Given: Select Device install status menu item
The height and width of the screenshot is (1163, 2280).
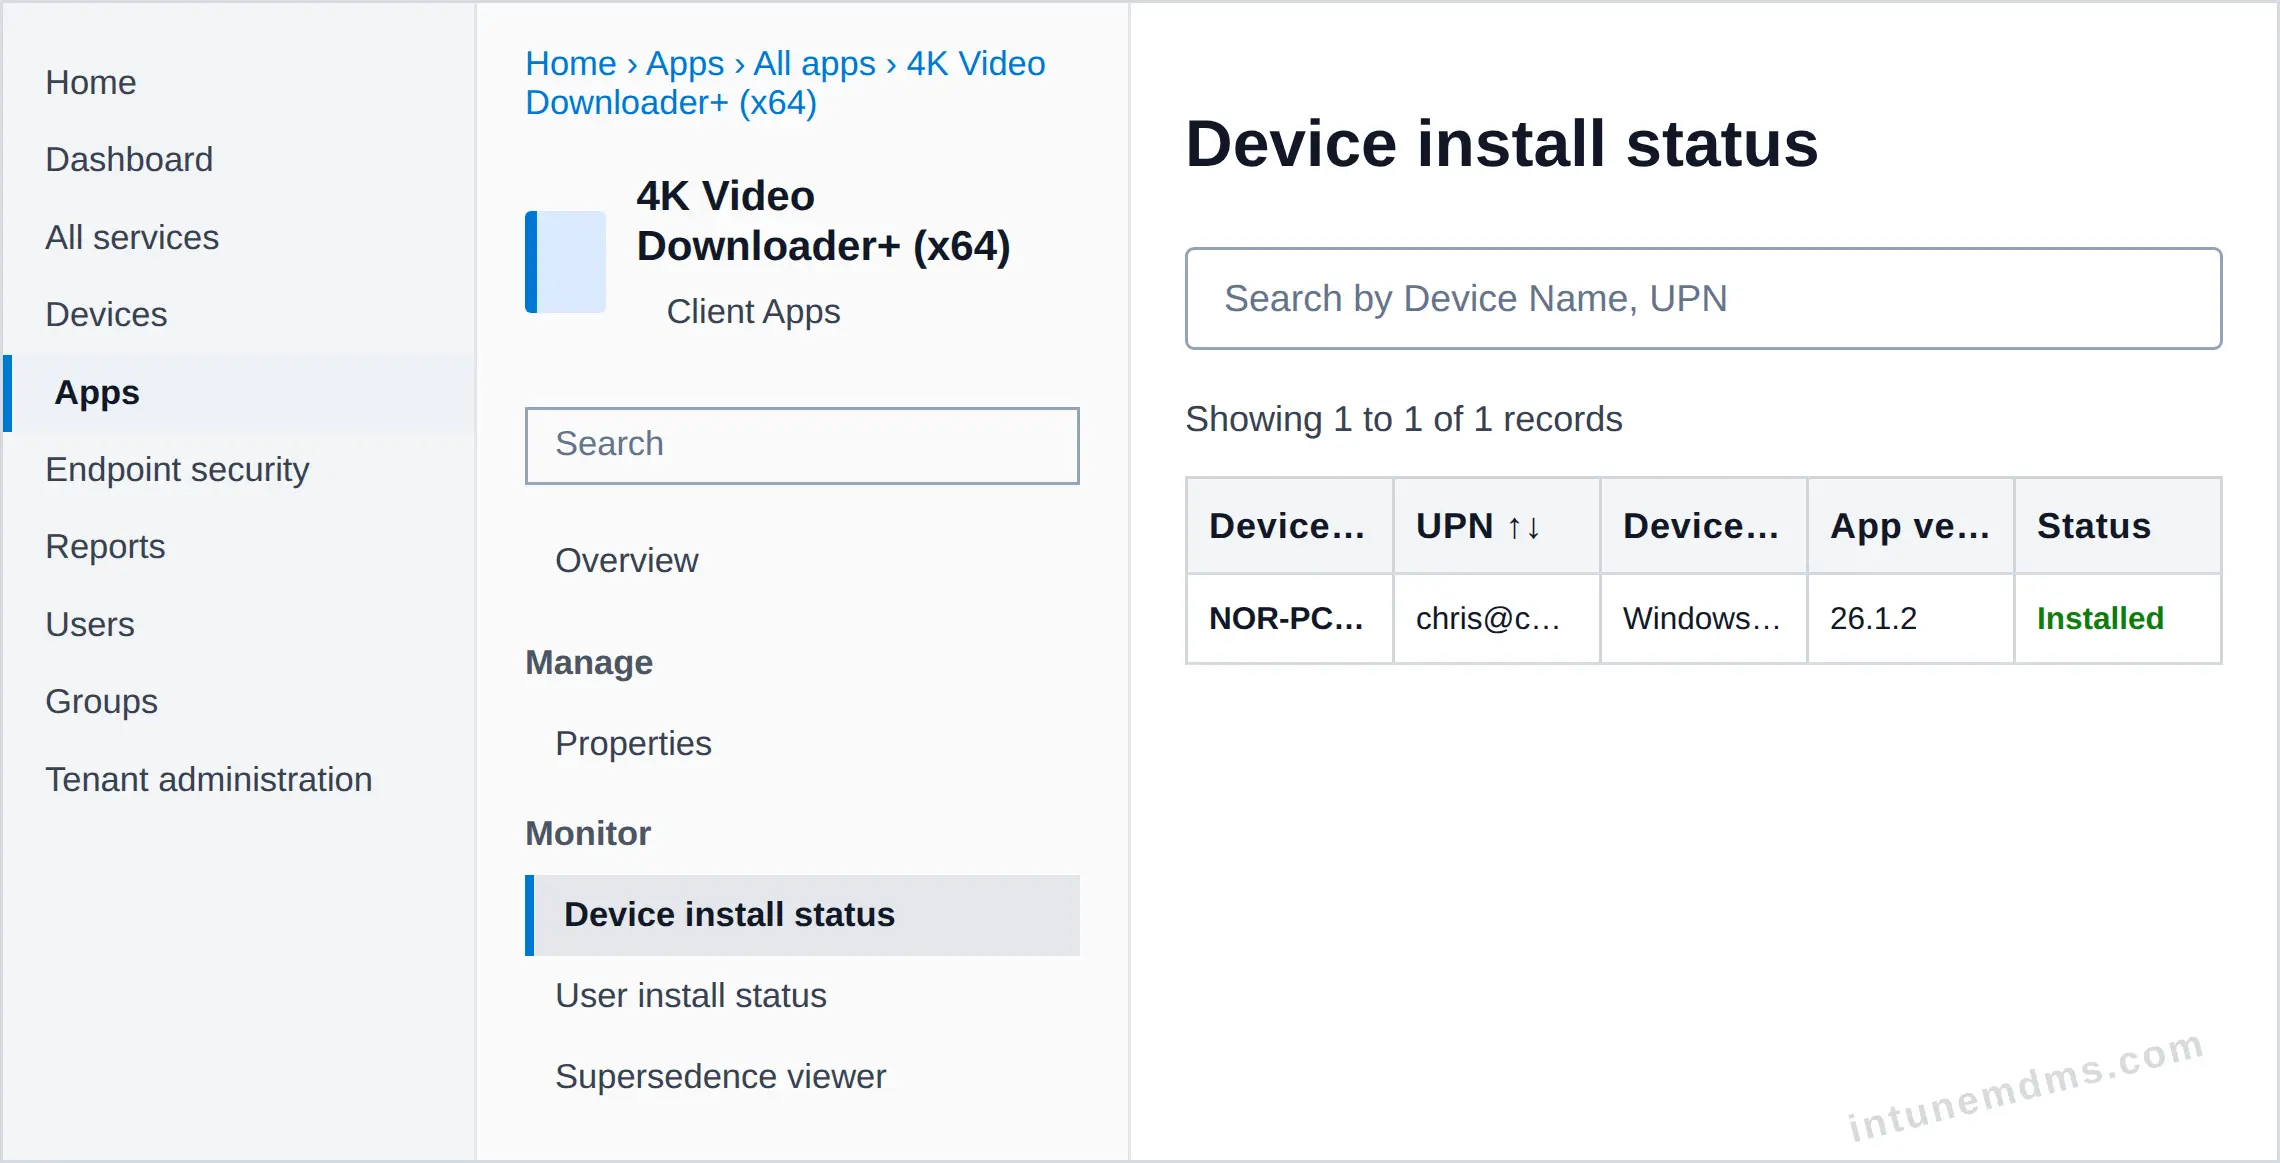Looking at the screenshot, I should [x=802, y=915].
